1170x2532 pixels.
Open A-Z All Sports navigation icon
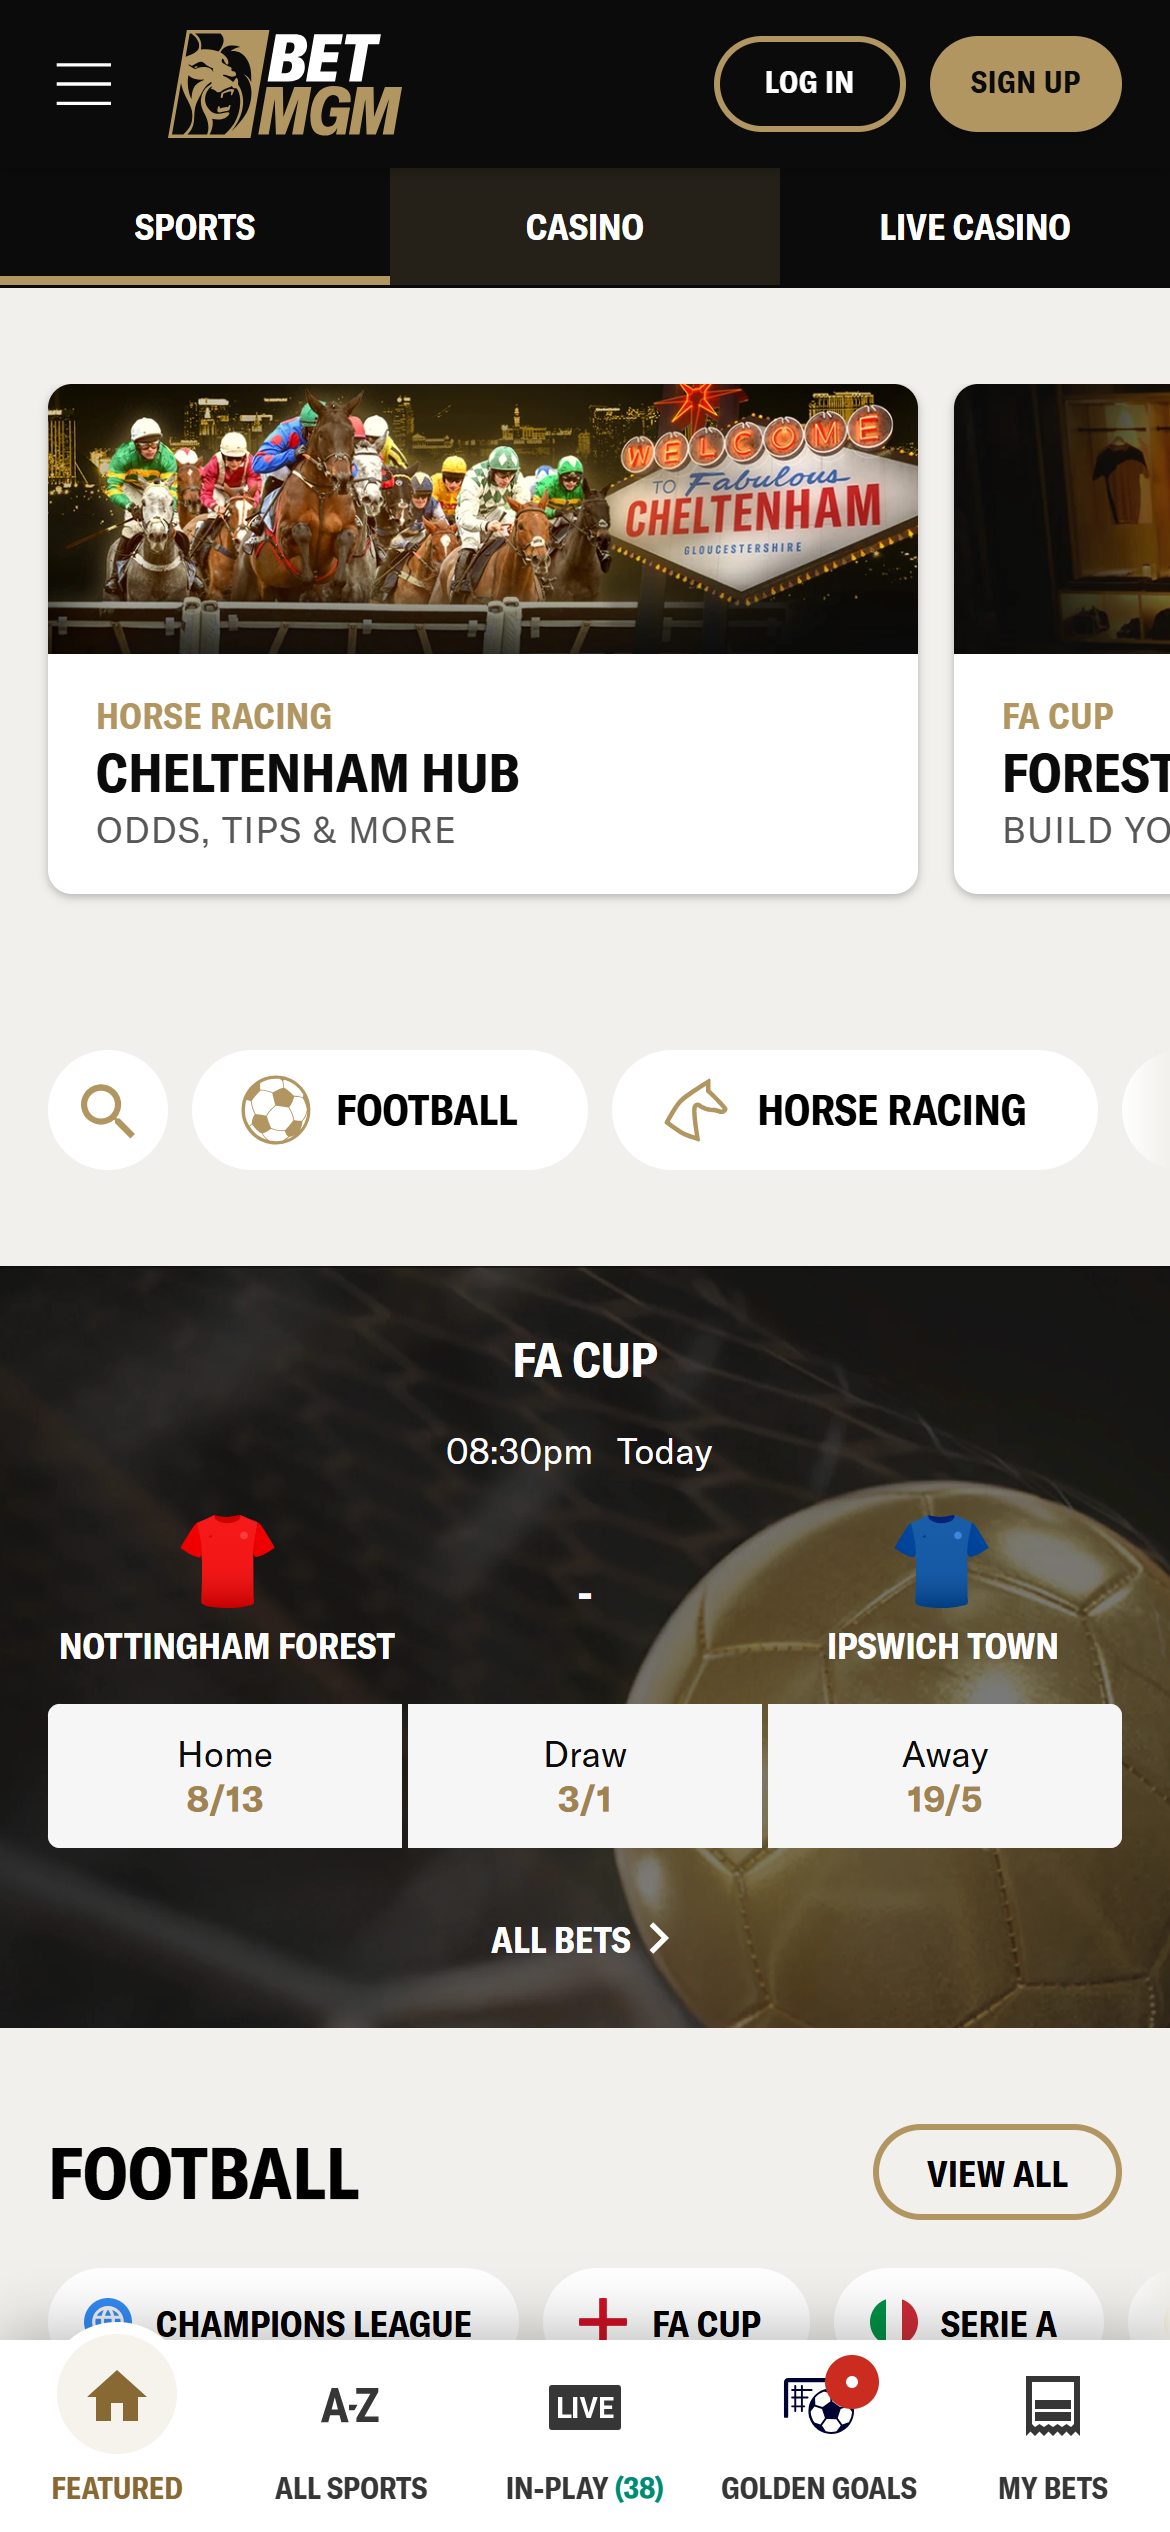tap(349, 2407)
